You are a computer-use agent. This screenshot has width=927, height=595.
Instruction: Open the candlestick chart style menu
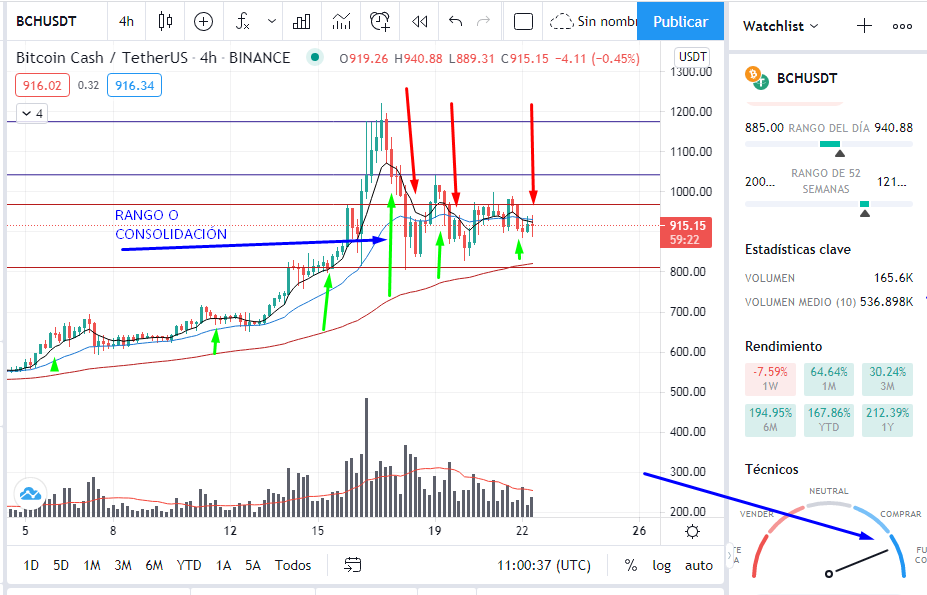(x=166, y=21)
